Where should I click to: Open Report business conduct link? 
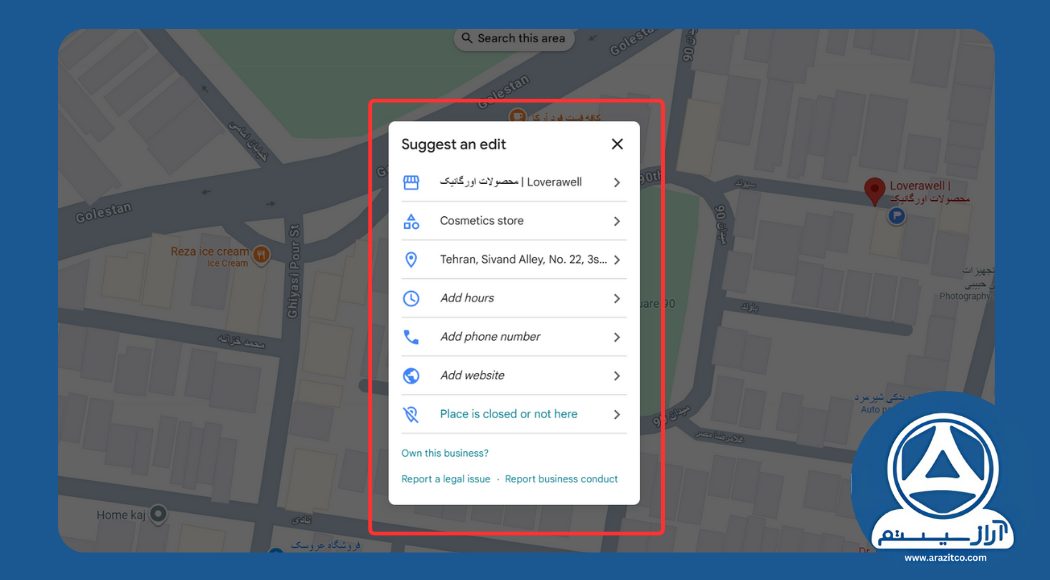(561, 479)
